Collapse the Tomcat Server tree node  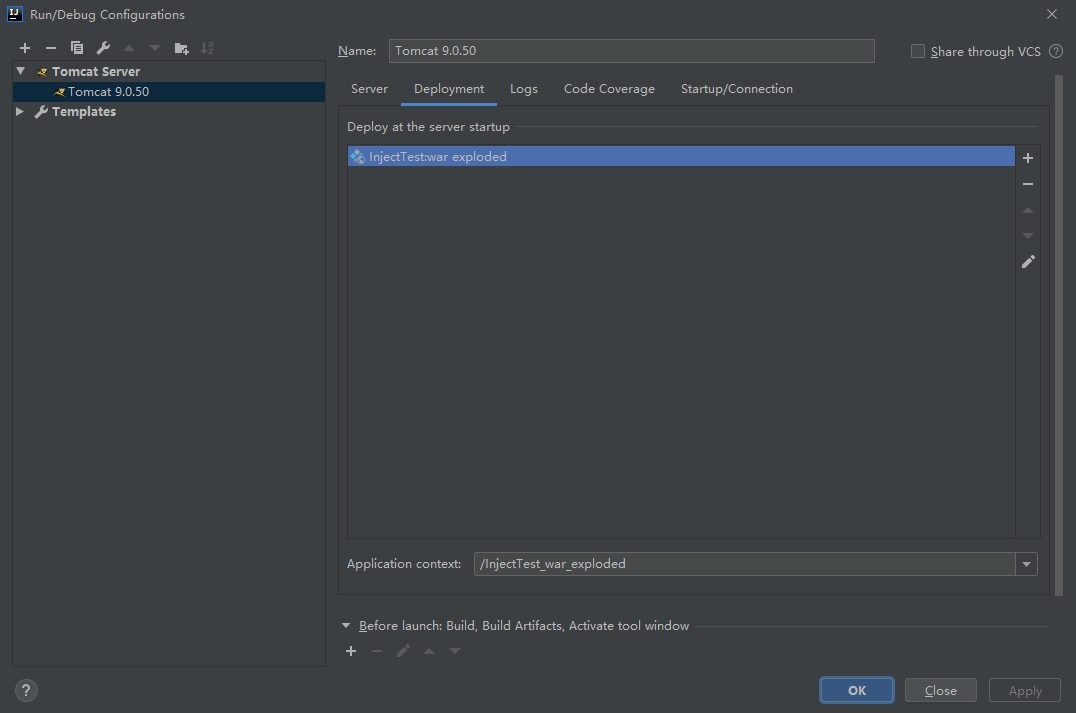pos(20,71)
